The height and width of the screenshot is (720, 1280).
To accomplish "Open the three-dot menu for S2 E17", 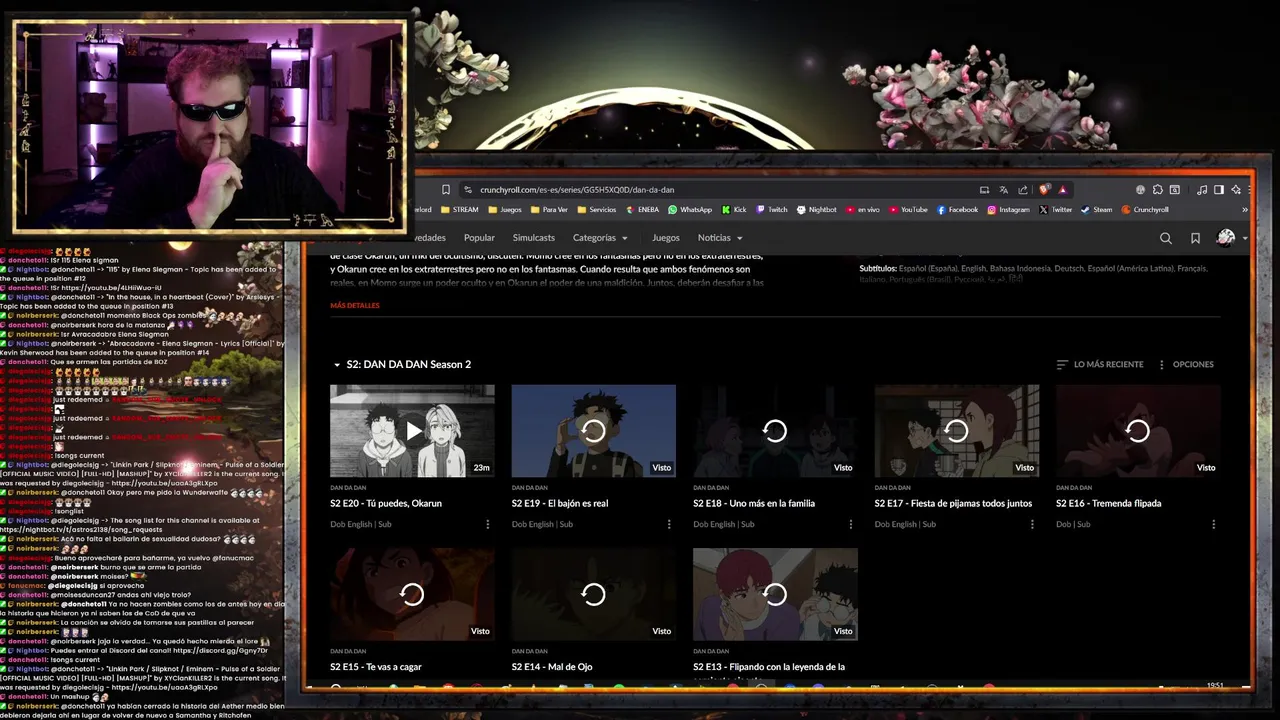I will [1033, 524].
